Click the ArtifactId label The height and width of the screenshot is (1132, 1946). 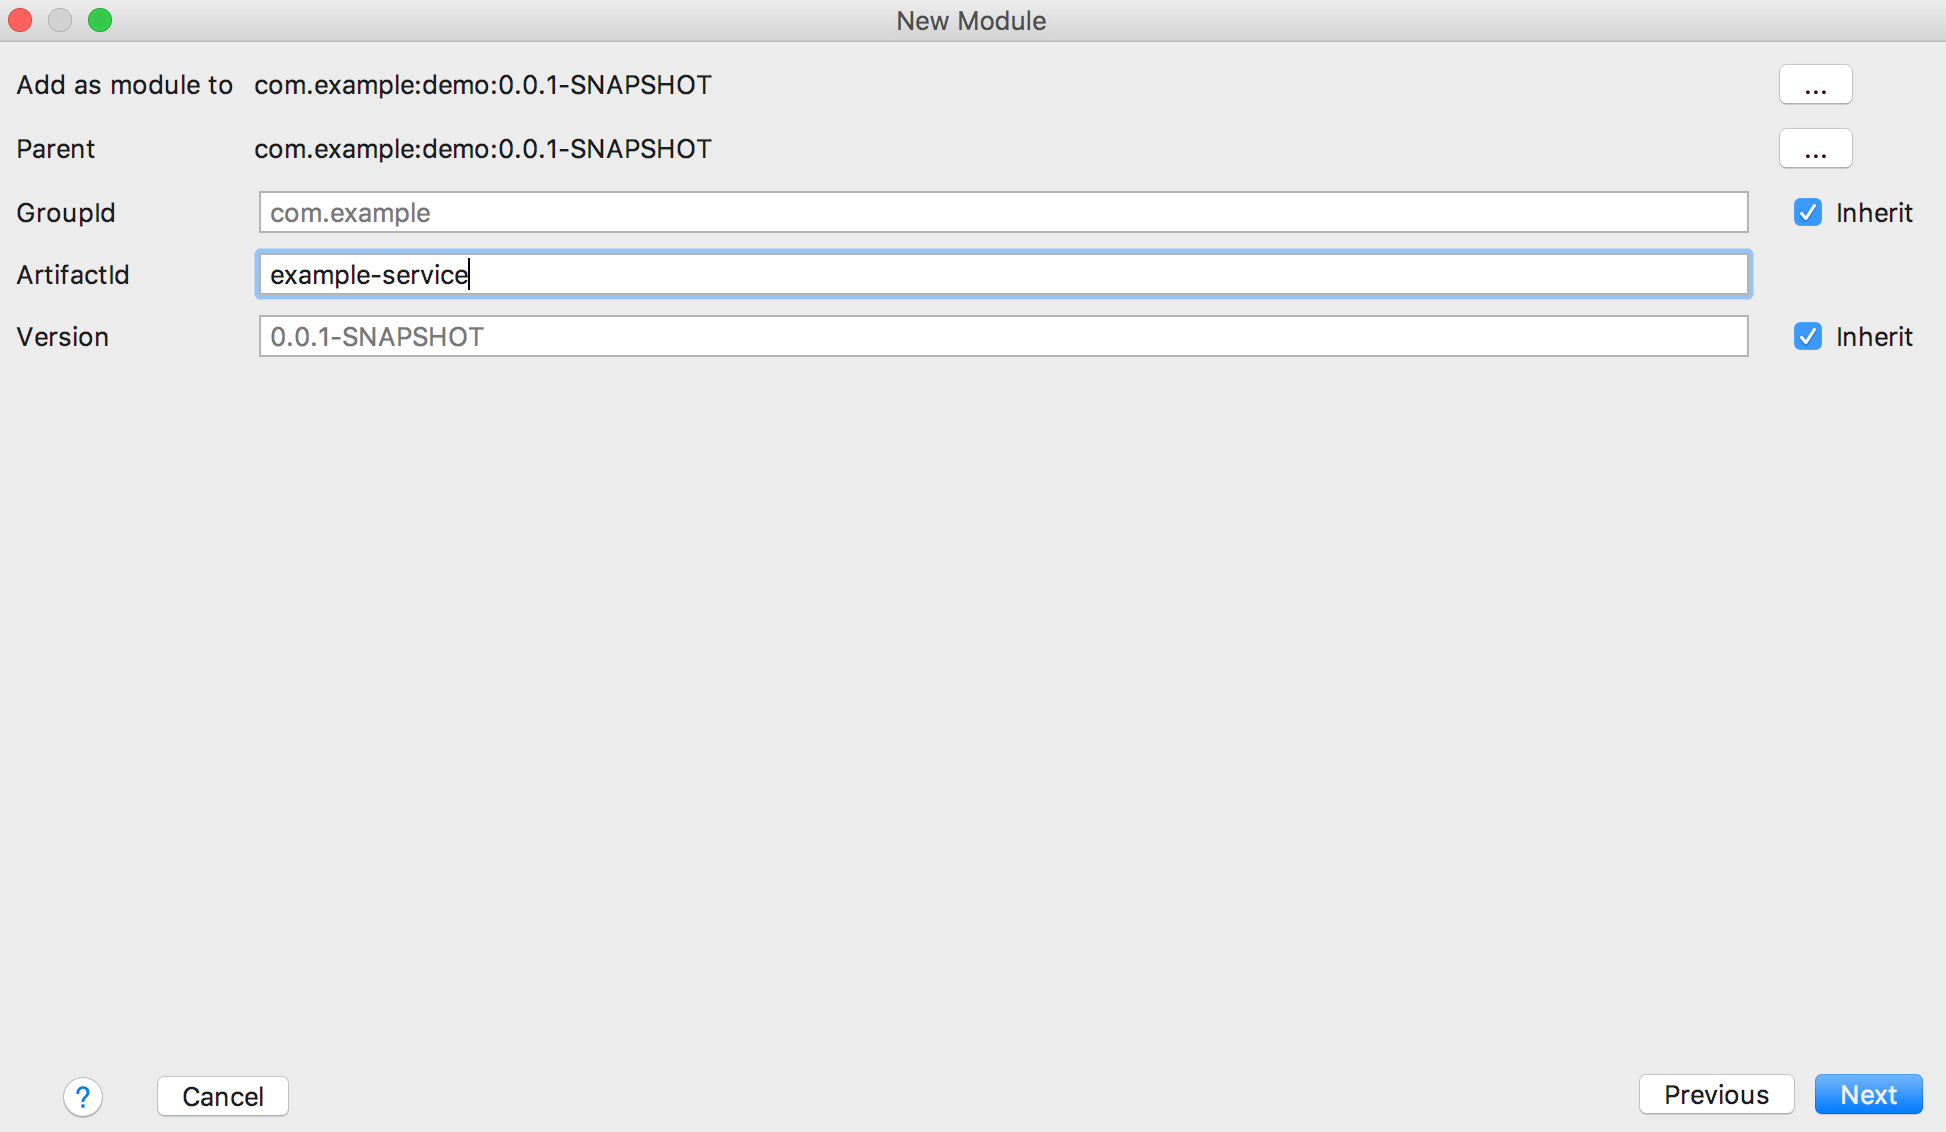click(x=73, y=275)
